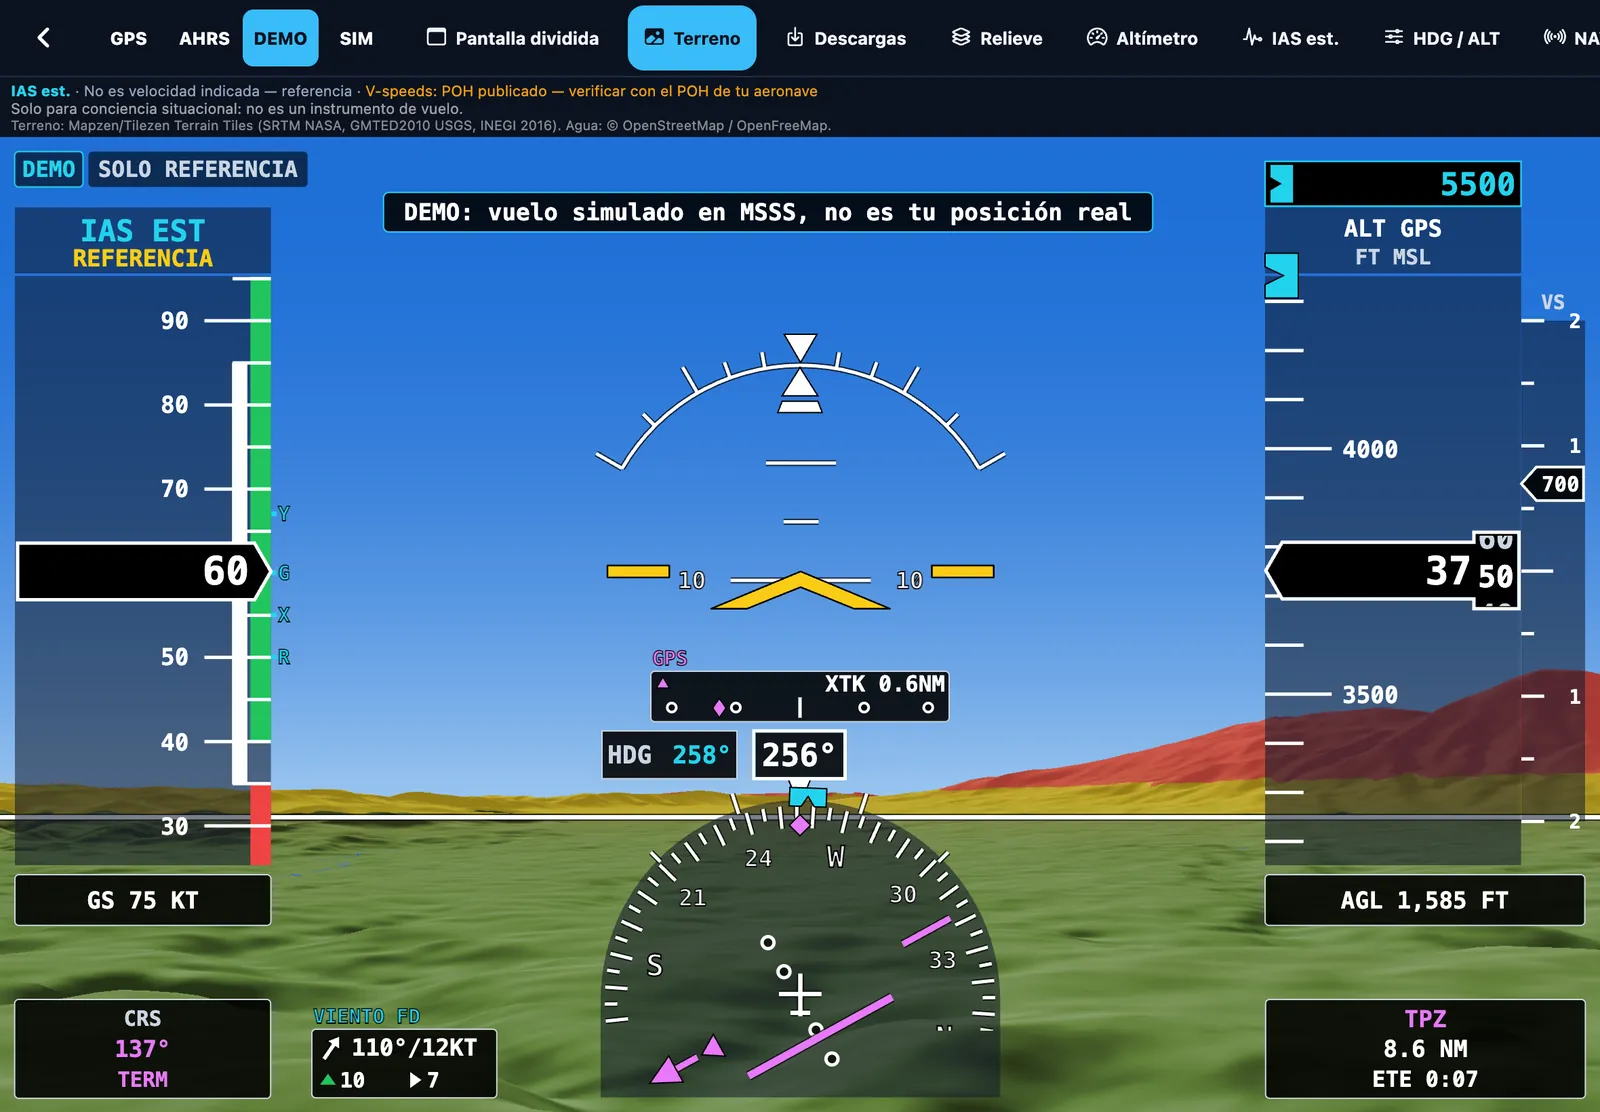Go back with the chevron arrow

(x=43, y=38)
